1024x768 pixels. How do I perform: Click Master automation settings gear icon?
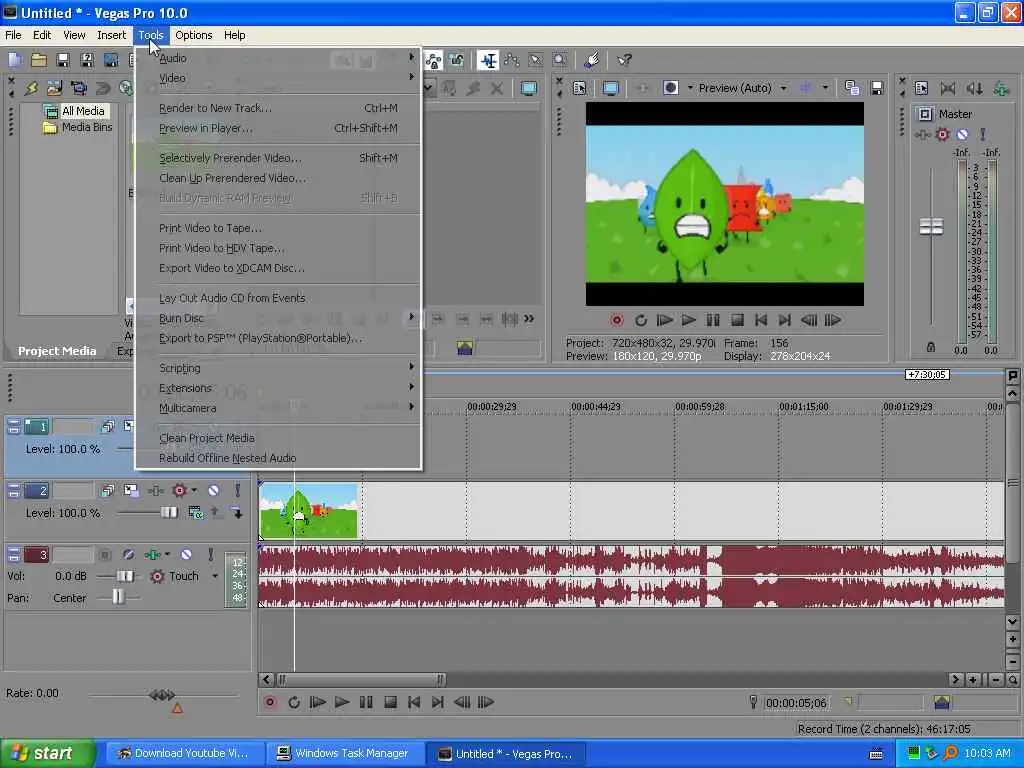pos(942,135)
